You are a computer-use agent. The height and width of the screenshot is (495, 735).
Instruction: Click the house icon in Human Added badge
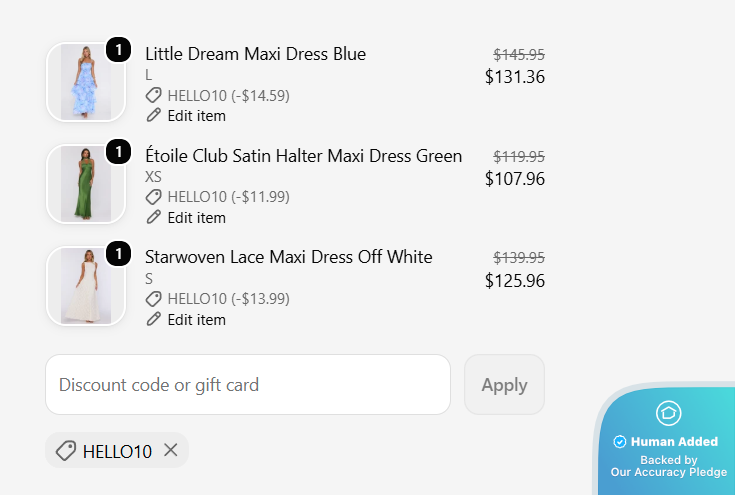pyautogui.click(x=668, y=413)
